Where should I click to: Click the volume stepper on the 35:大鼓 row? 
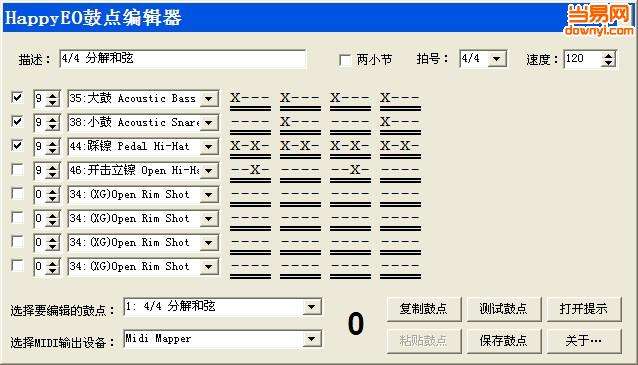pyautogui.click(x=52, y=99)
